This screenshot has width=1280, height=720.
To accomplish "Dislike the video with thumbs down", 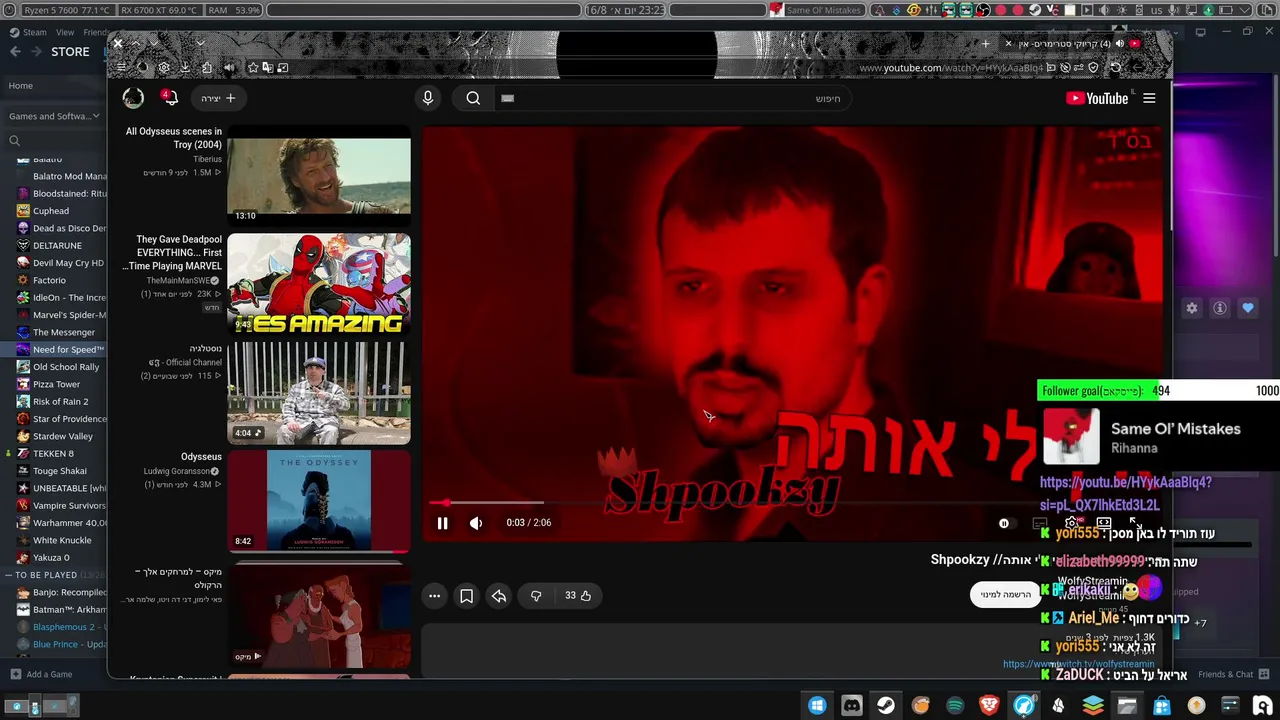I will [x=536, y=596].
